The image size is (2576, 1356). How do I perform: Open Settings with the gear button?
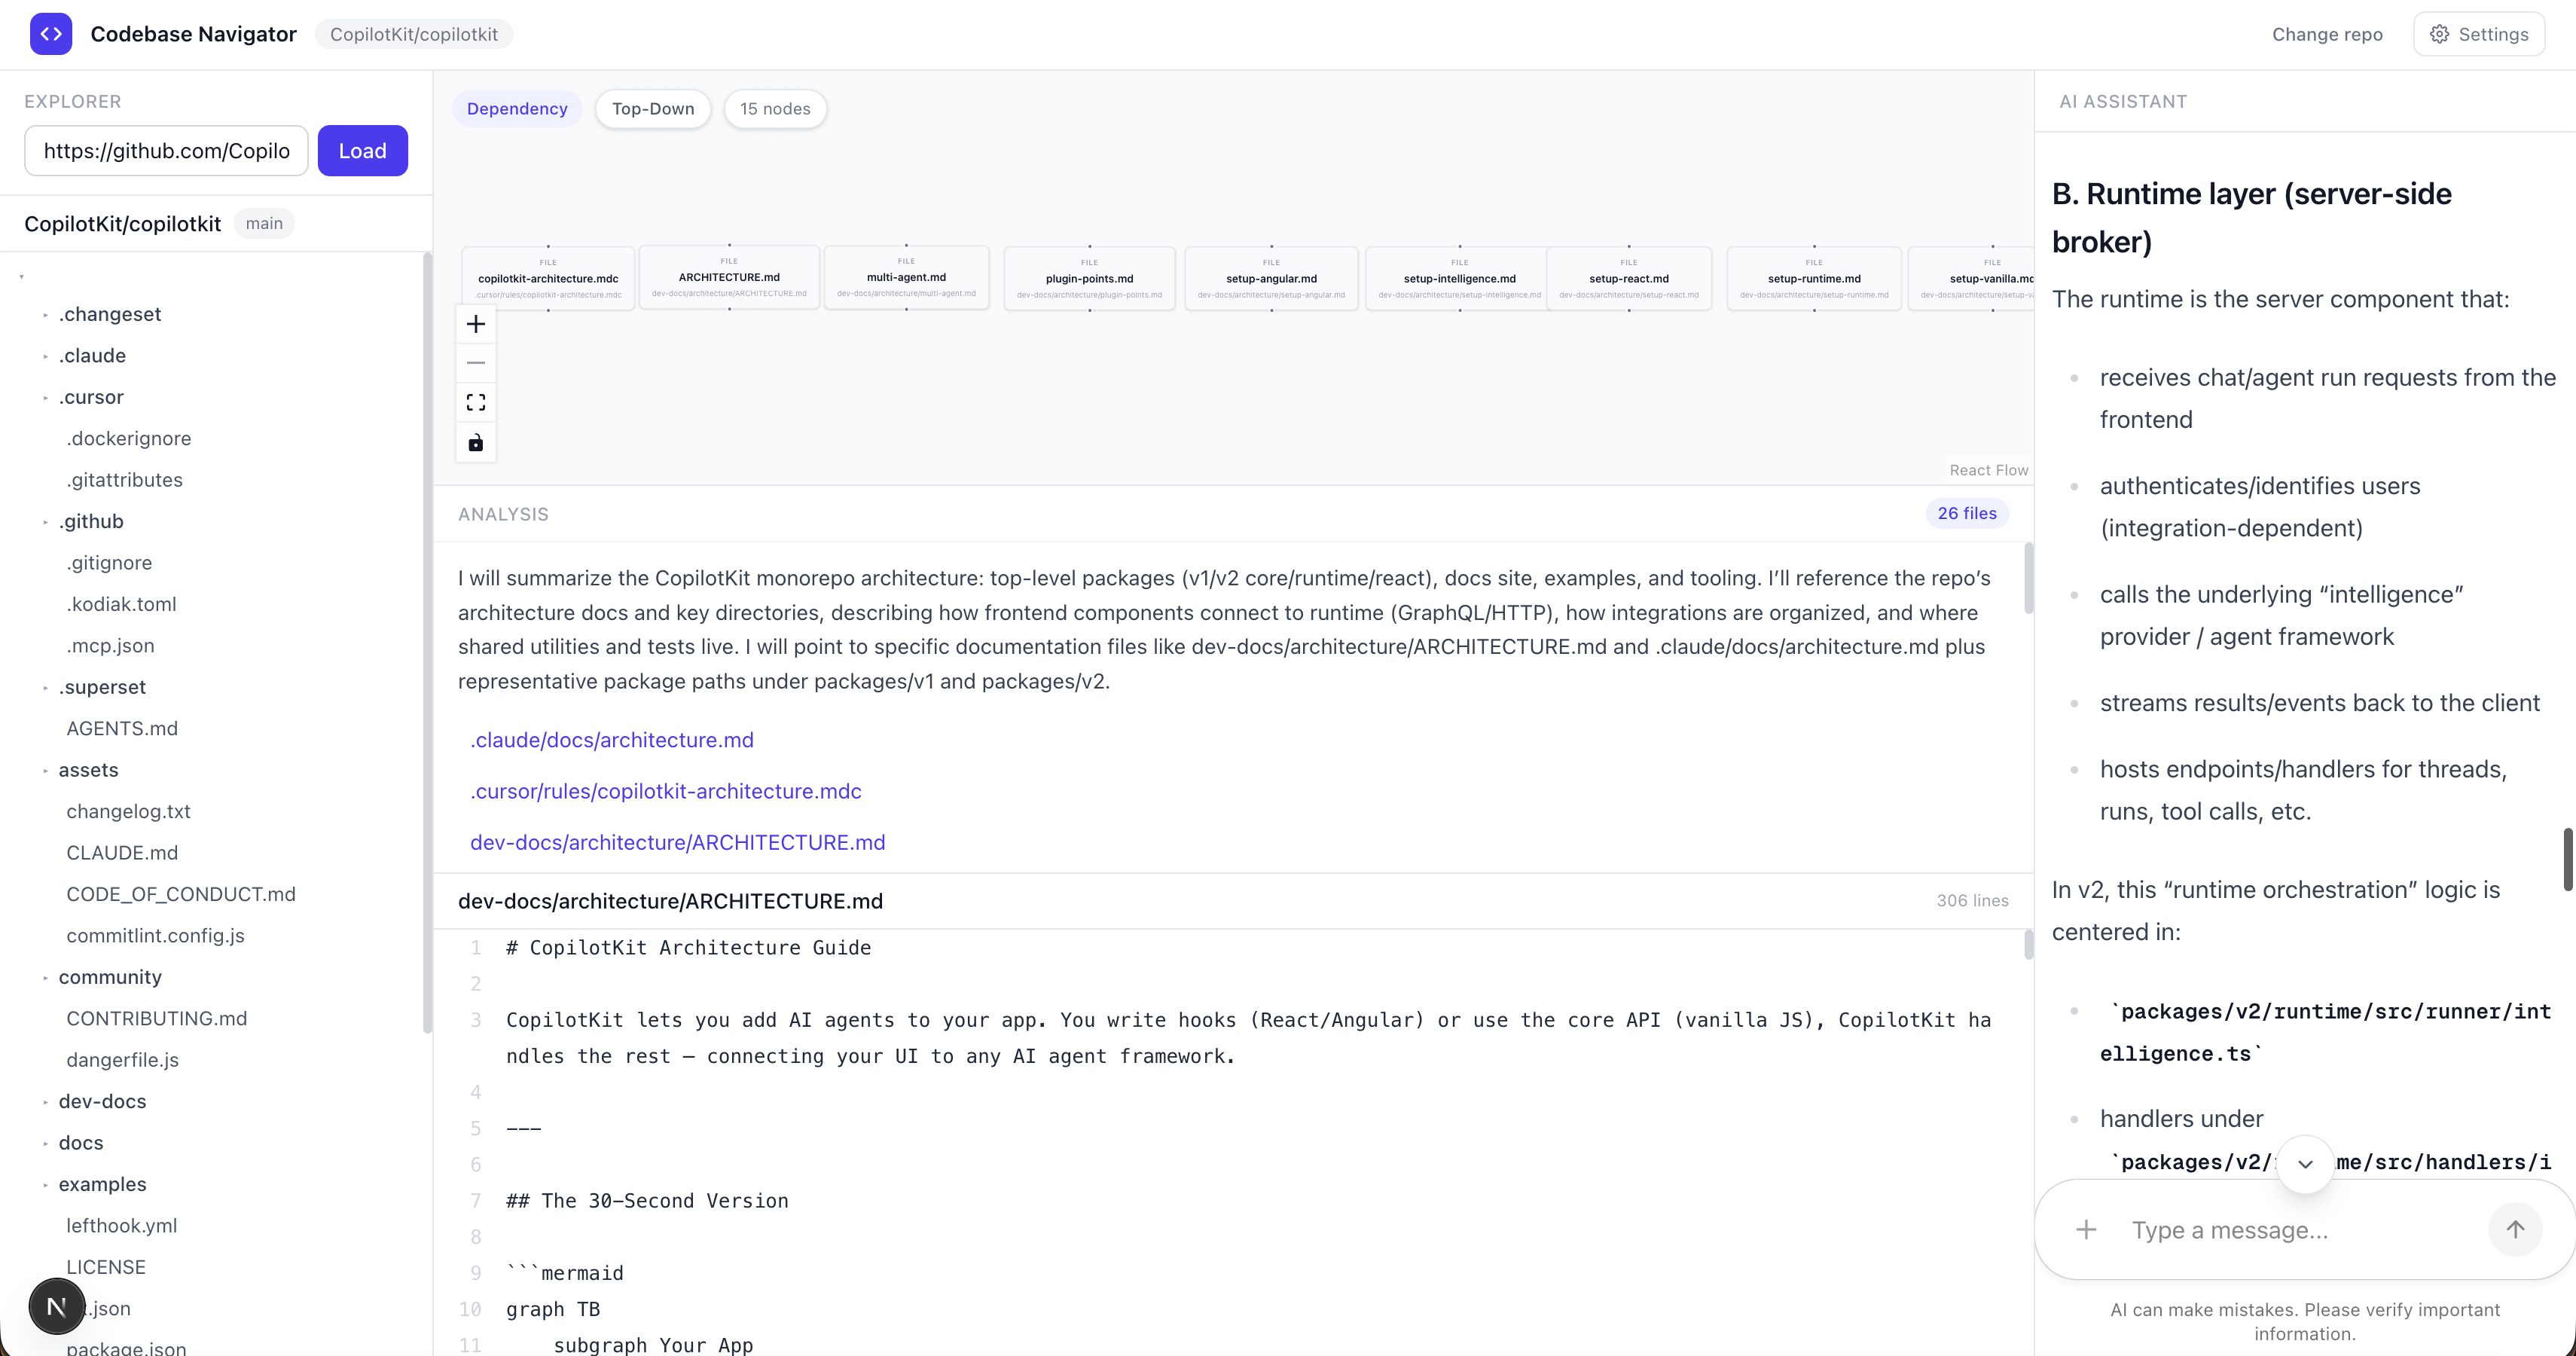coord(2479,34)
